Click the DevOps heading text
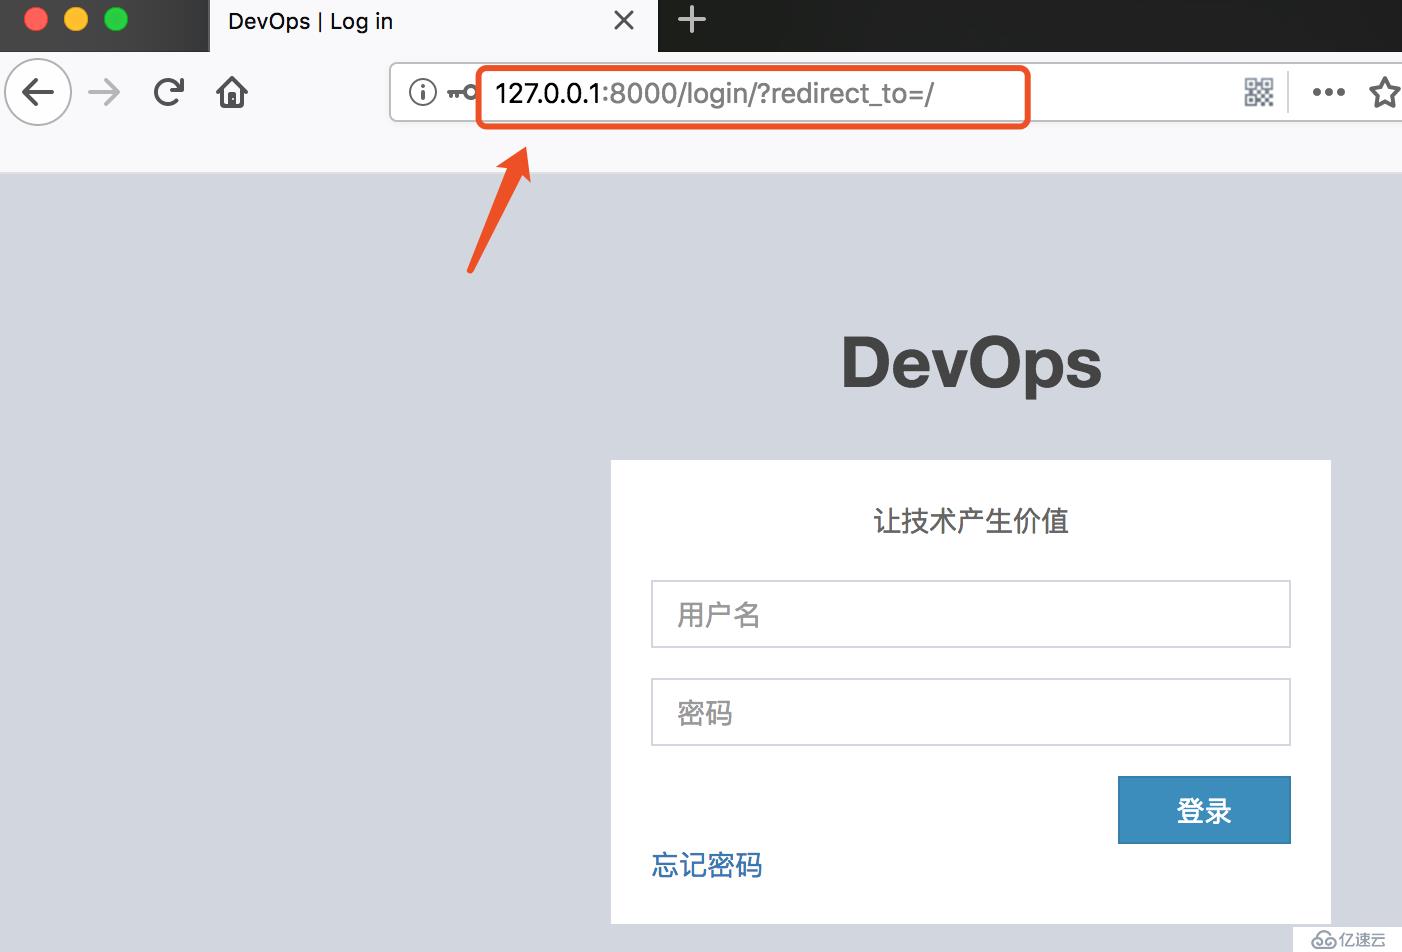The width and height of the screenshot is (1402, 952). point(971,363)
